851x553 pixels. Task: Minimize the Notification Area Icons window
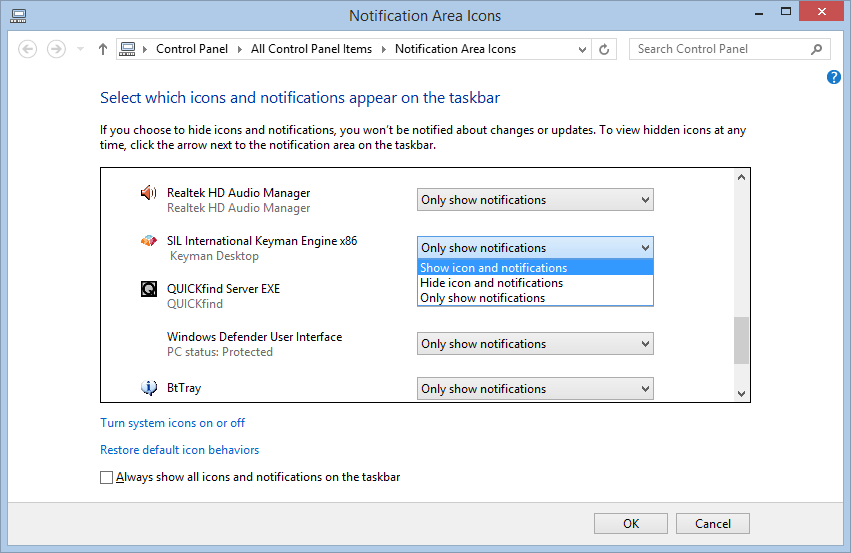759,12
